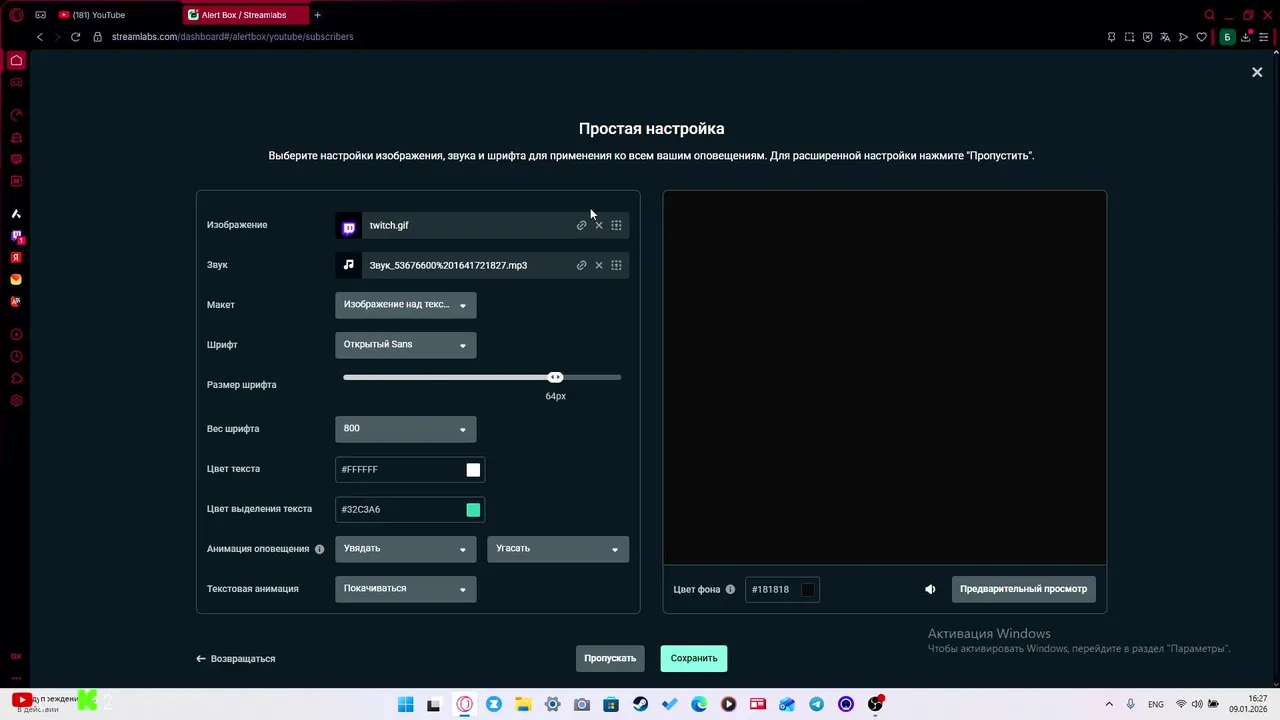Open Telegram from the taskbar
The image size is (1280, 720).
pyautogui.click(x=817, y=704)
